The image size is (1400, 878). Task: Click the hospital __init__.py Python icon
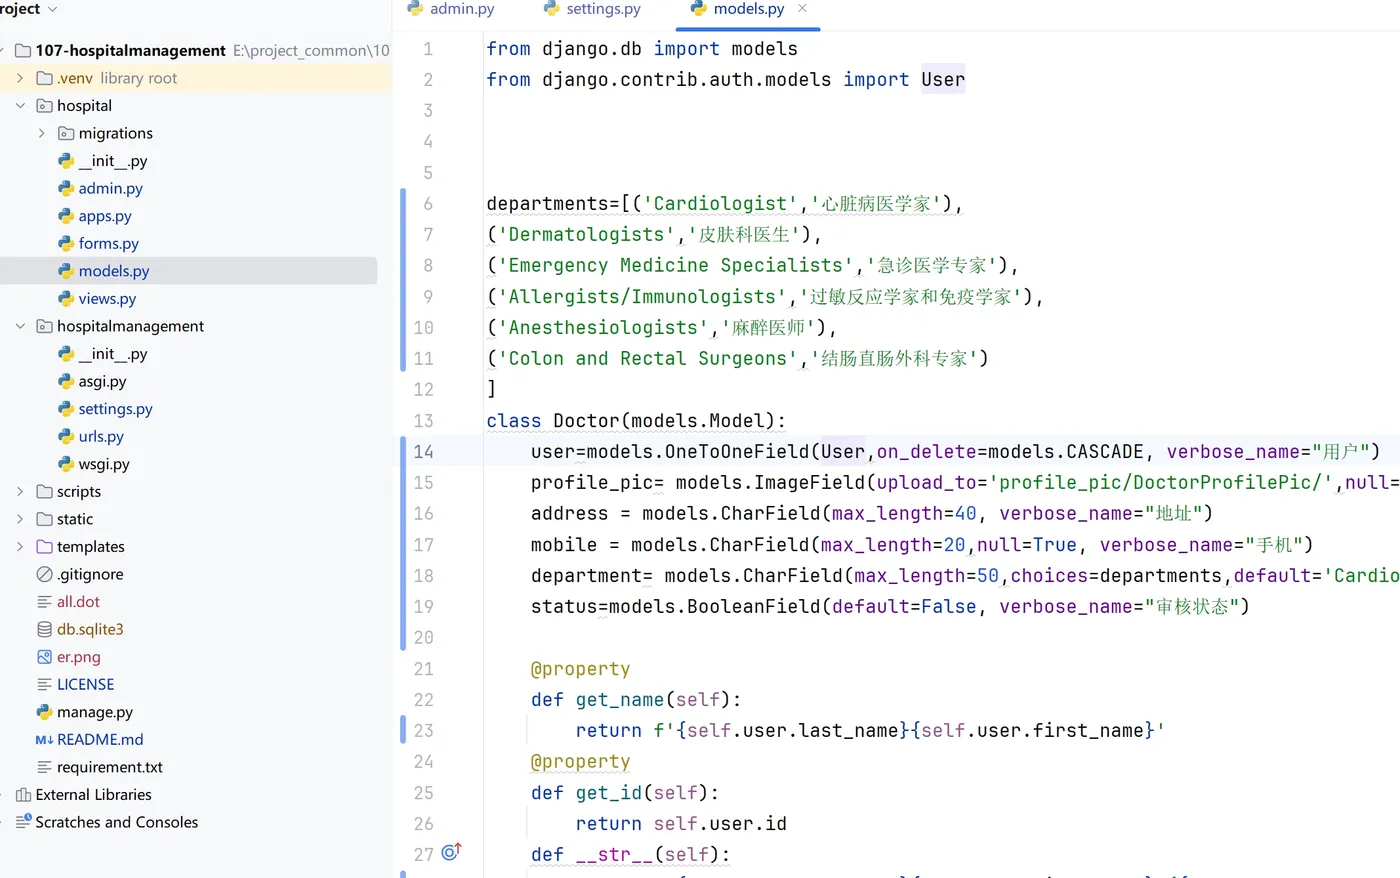point(66,161)
